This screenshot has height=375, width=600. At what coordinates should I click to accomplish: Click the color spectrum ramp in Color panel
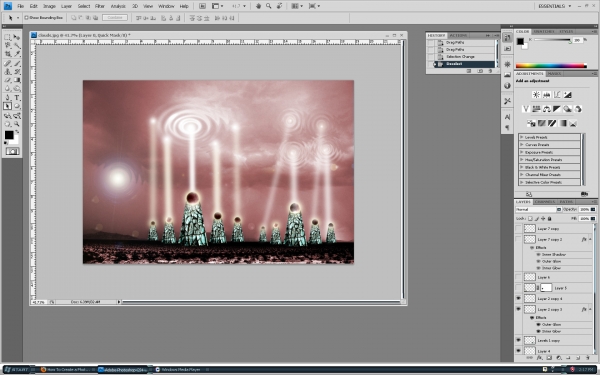tap(551, 66)
